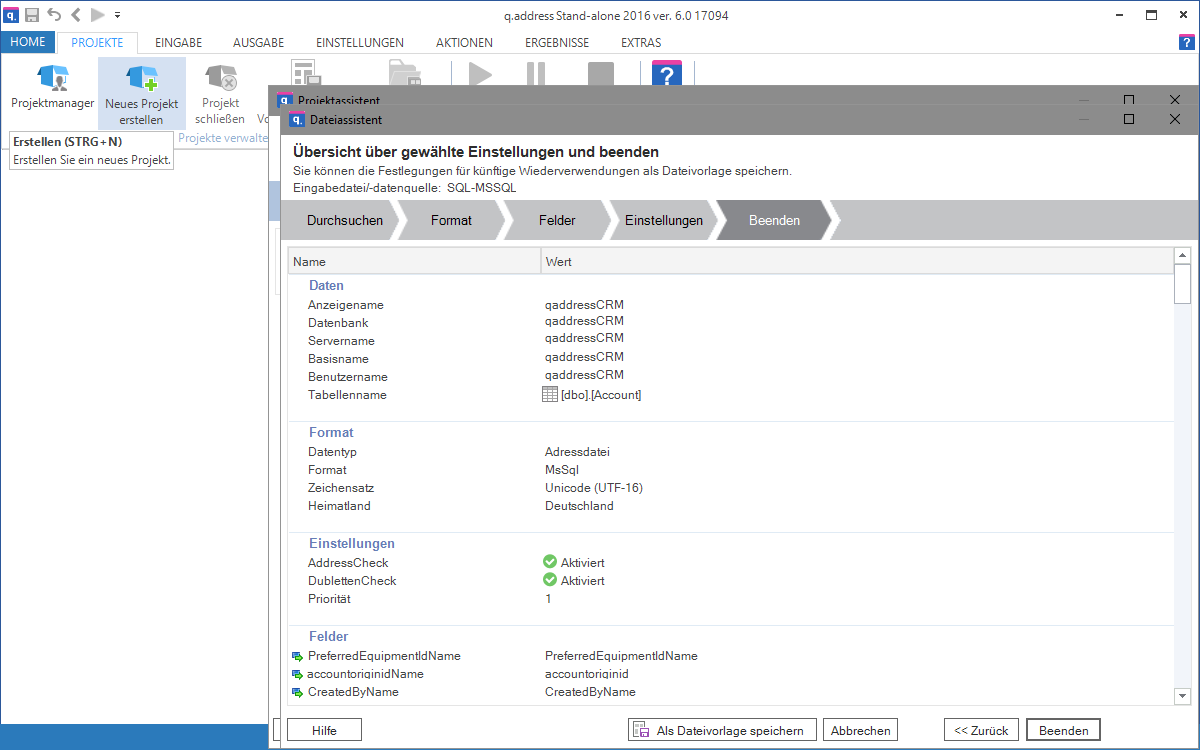Click the green DublettenCheck Aktiviert checkmark
Viewport: 1200px width, 750px height.
coord(549,581)
